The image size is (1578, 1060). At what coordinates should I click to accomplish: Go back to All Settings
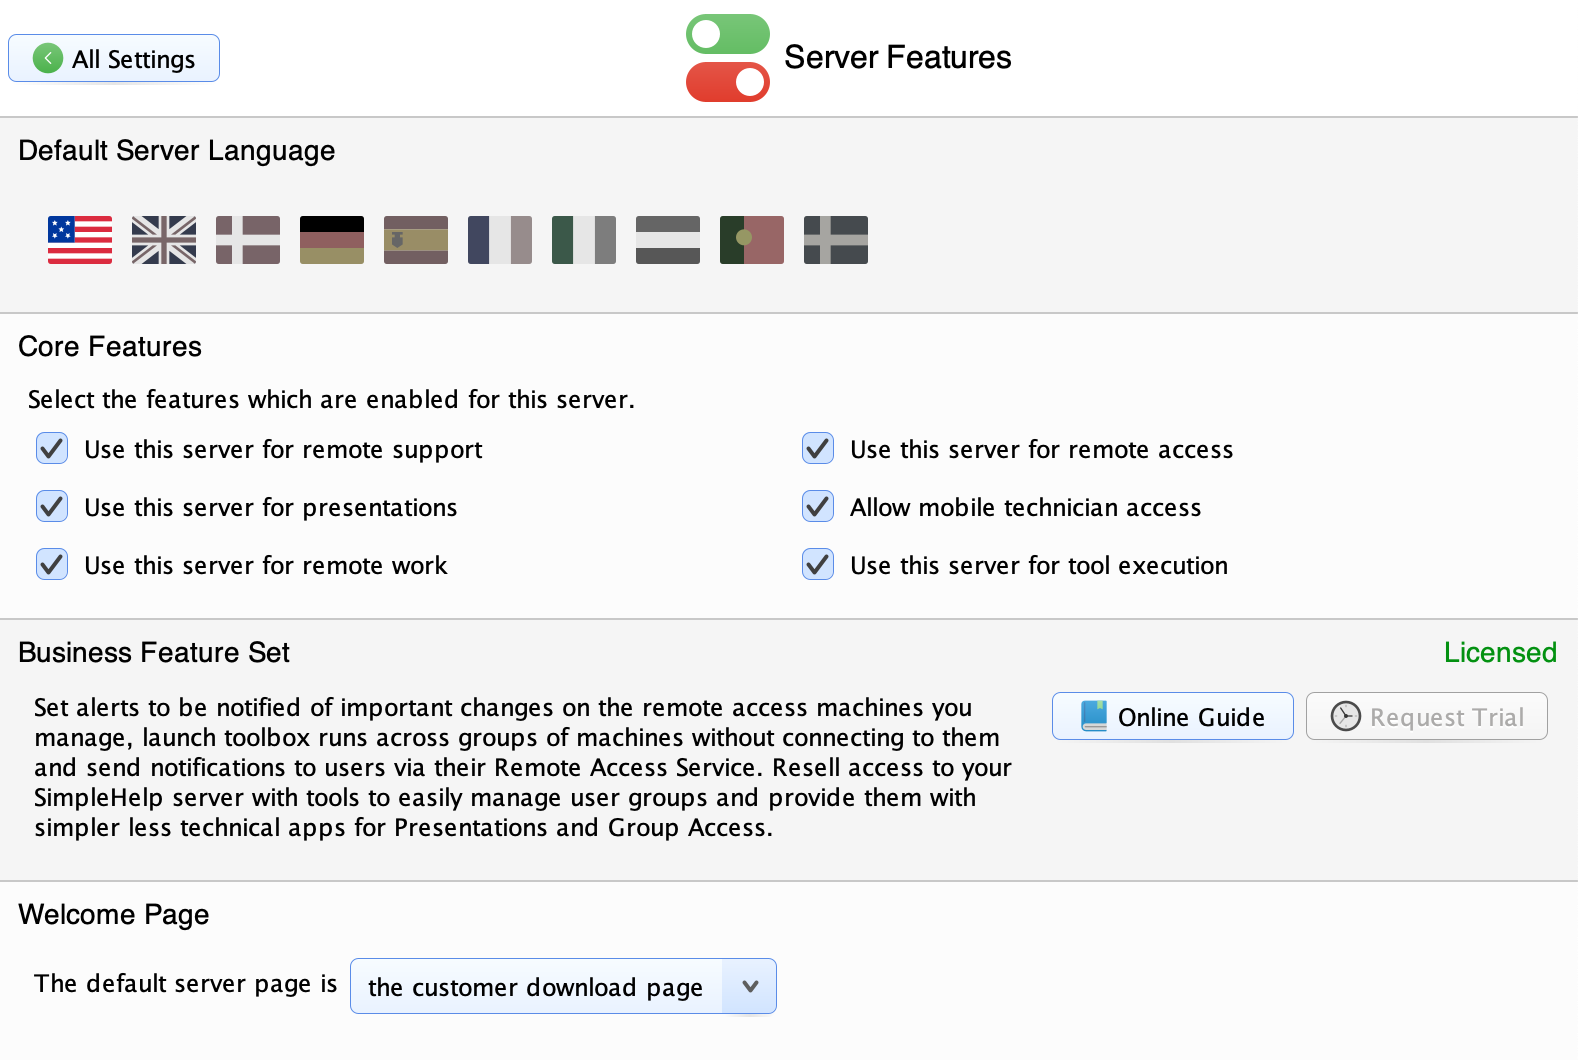(114, 58)
